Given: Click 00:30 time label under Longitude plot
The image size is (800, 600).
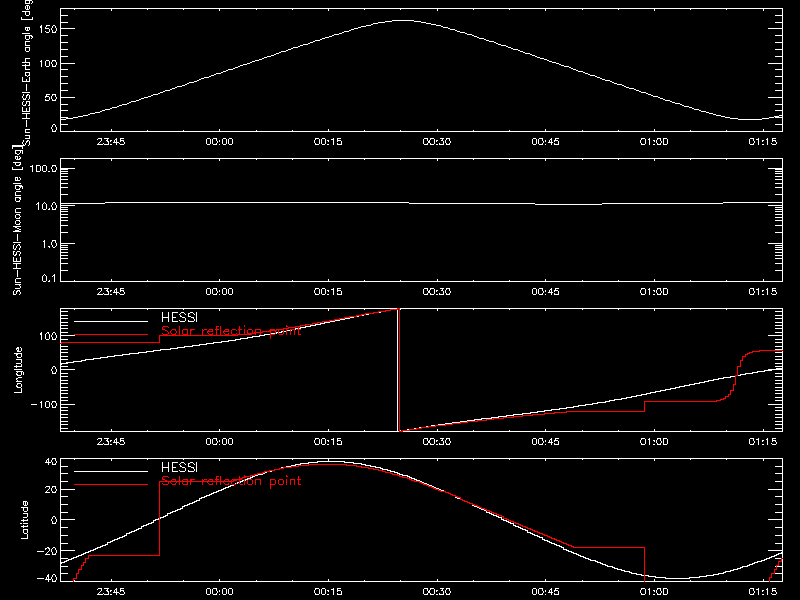Looking at the screenshot, I should (x=437, y=442).
